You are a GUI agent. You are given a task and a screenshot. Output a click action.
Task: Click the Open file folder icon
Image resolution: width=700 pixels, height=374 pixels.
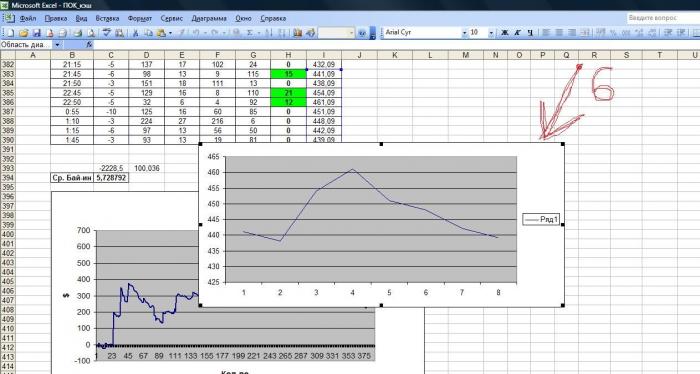(x=24, y=33)
